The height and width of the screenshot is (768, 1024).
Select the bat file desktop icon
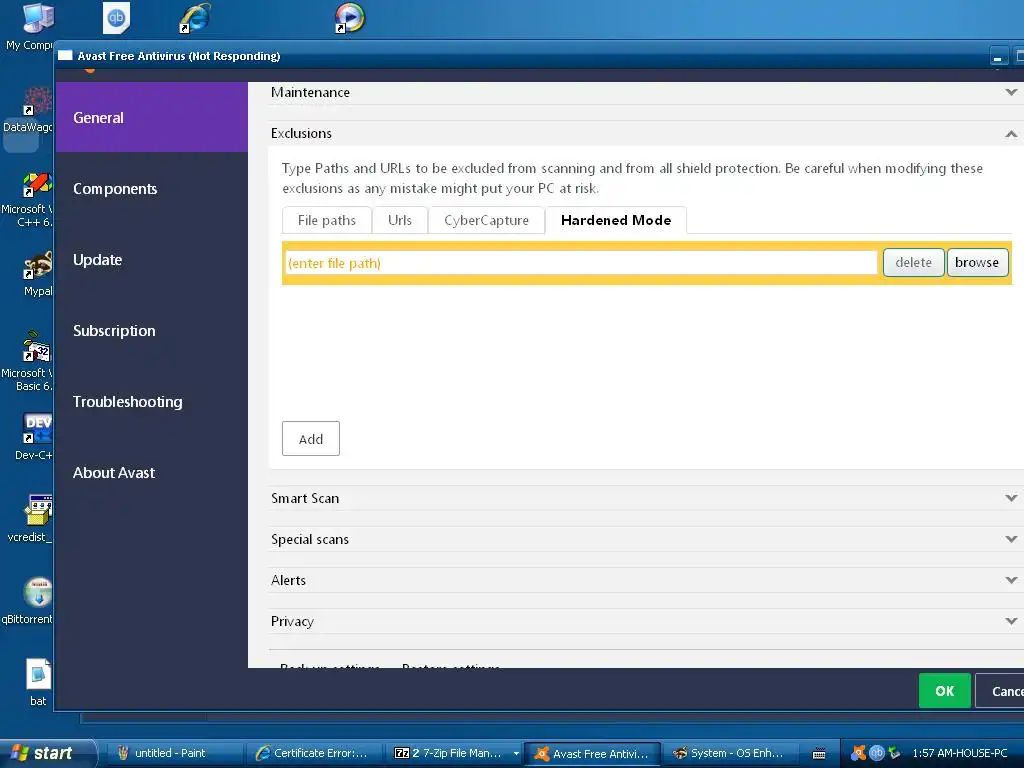[x=38, y=682]
